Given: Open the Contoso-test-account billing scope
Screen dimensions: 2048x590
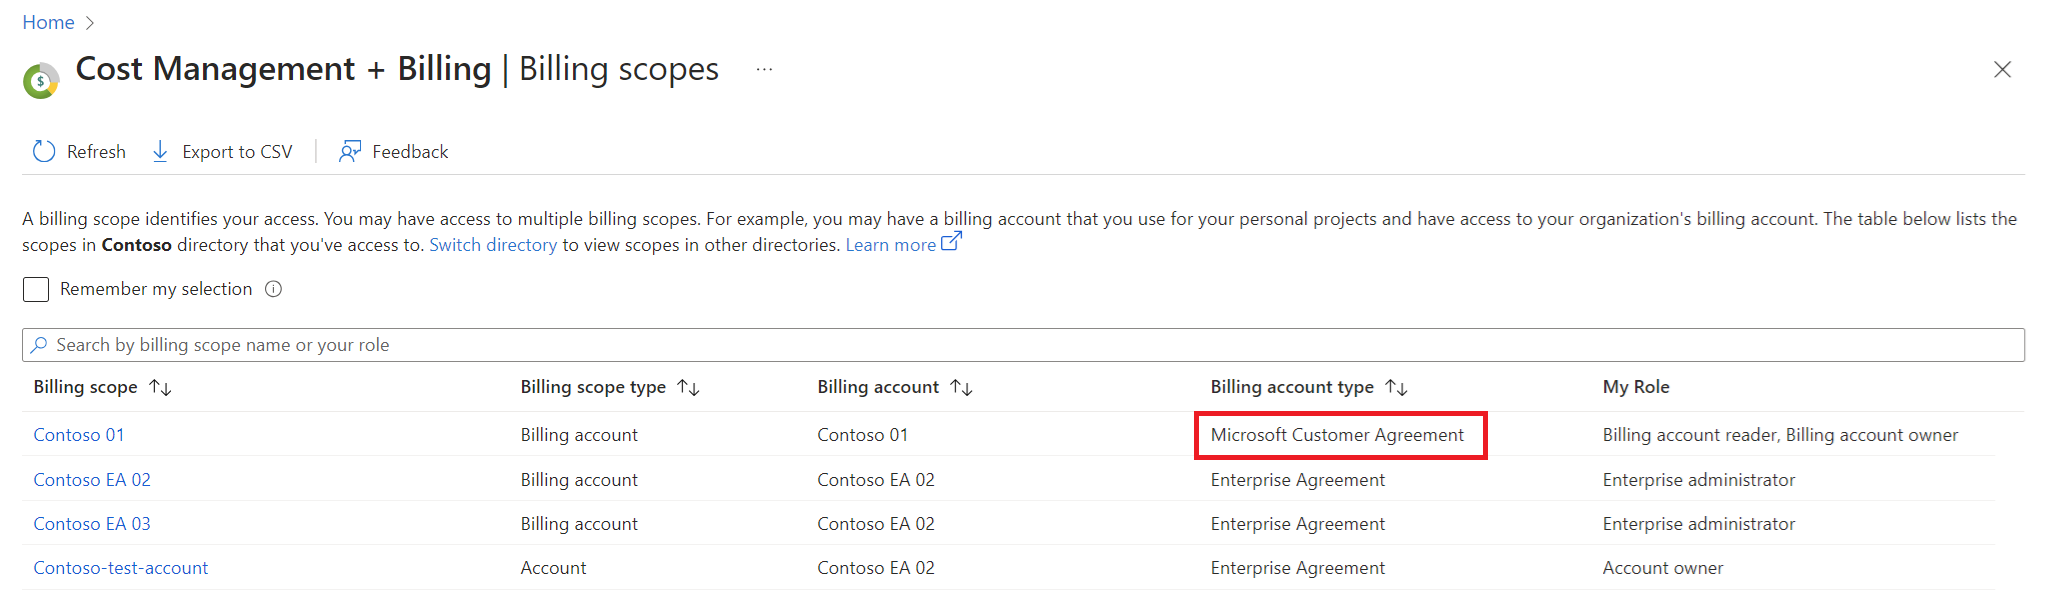Looking at the screenshot, I should pos(121,568).
